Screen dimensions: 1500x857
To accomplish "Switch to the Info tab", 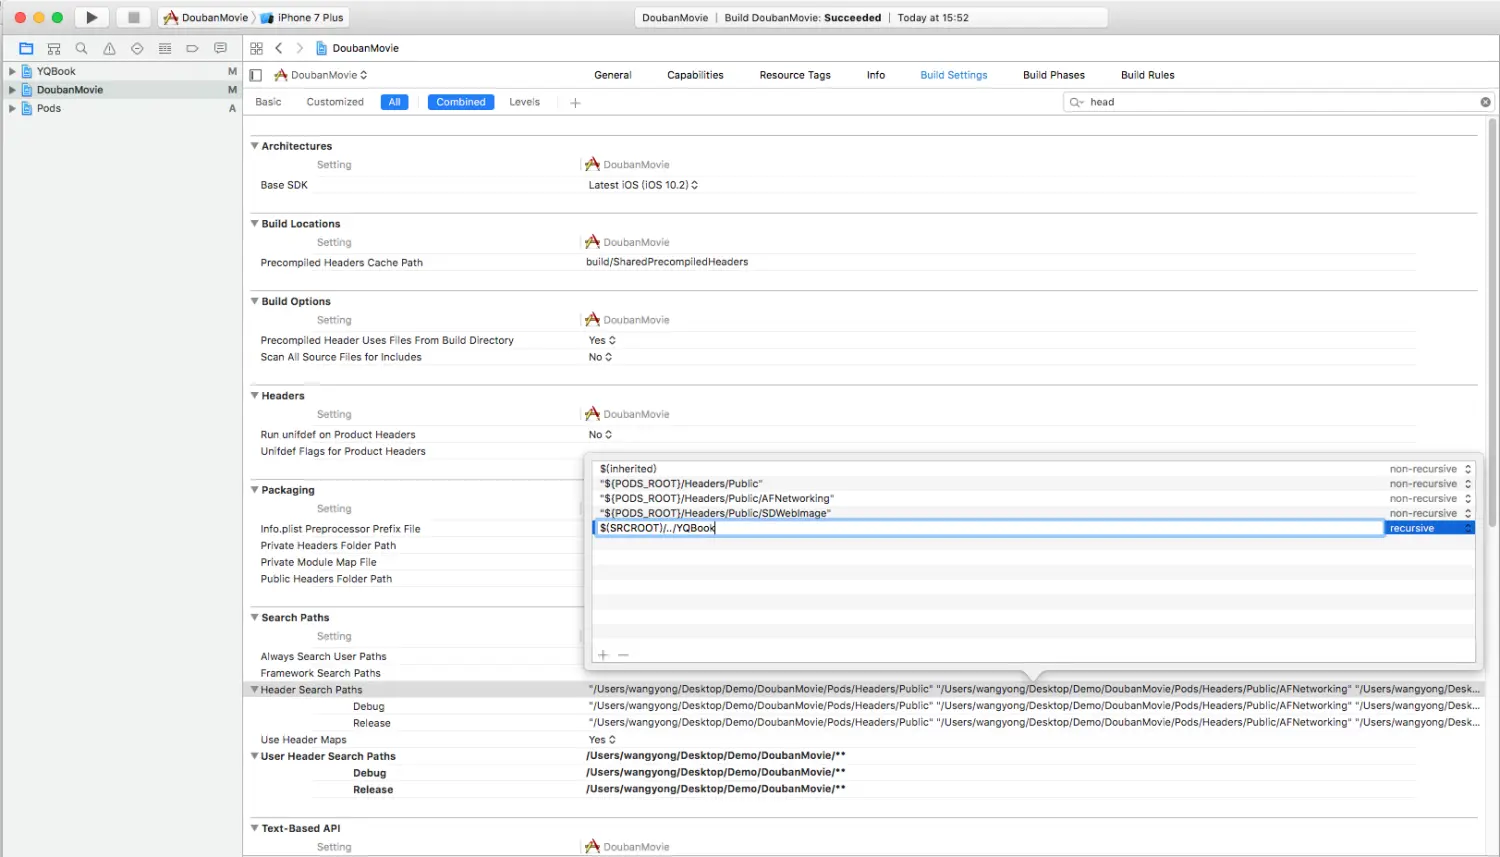I will point(876,75).
